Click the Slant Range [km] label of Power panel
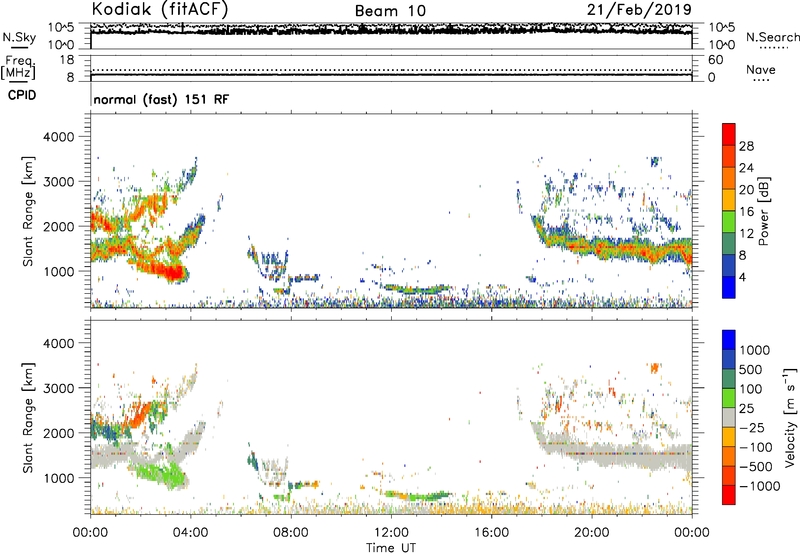800x554 pixels. 28,211
